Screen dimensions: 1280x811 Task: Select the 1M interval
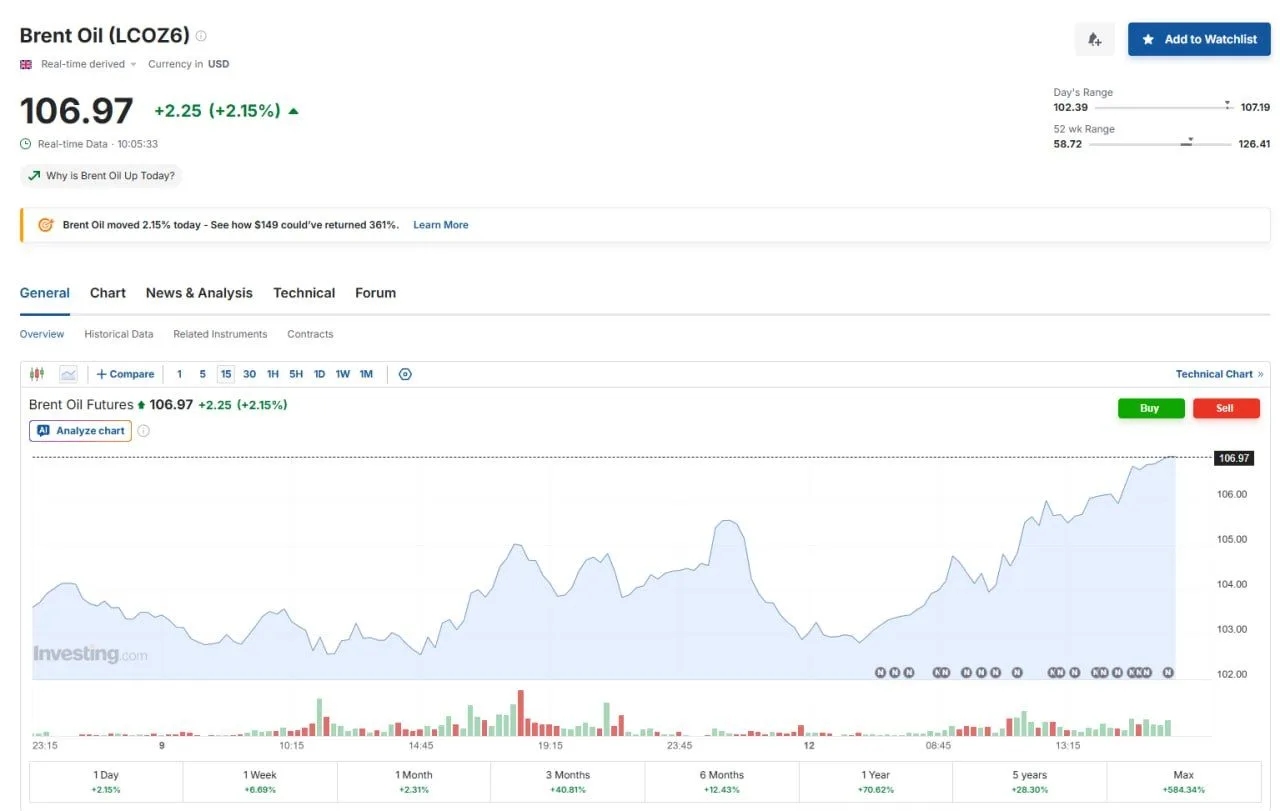click(x=366, y=374)
